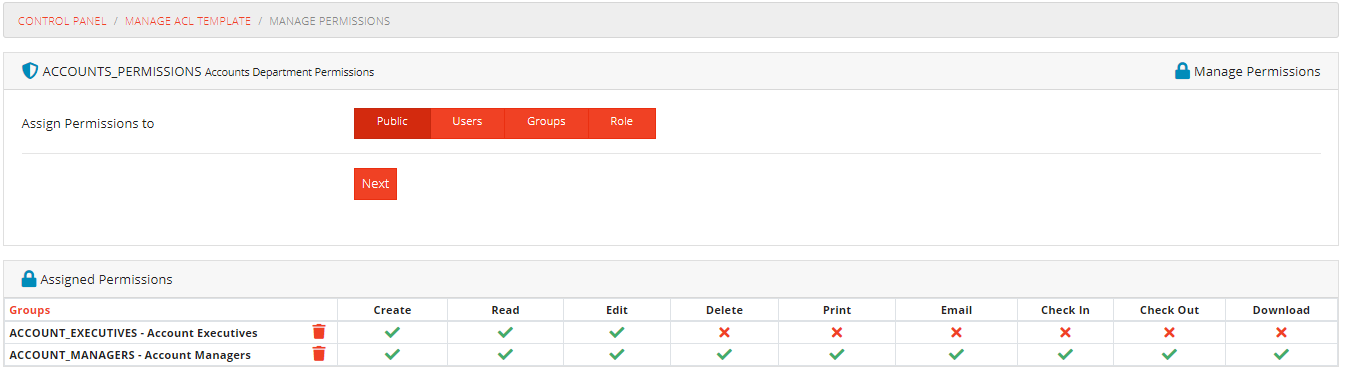This screenshot has width=1345, height=376.
Task: Delete the ACCOUNT_EXECUTIVES group permission row
Action: pyautogui.click(x=319, y=332)
